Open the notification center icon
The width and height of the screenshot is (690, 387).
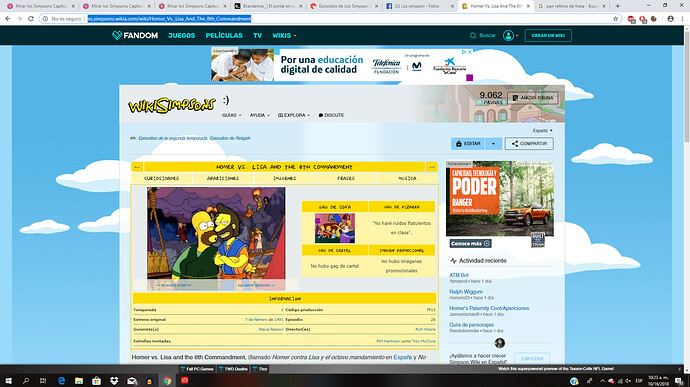coord(679,381)
